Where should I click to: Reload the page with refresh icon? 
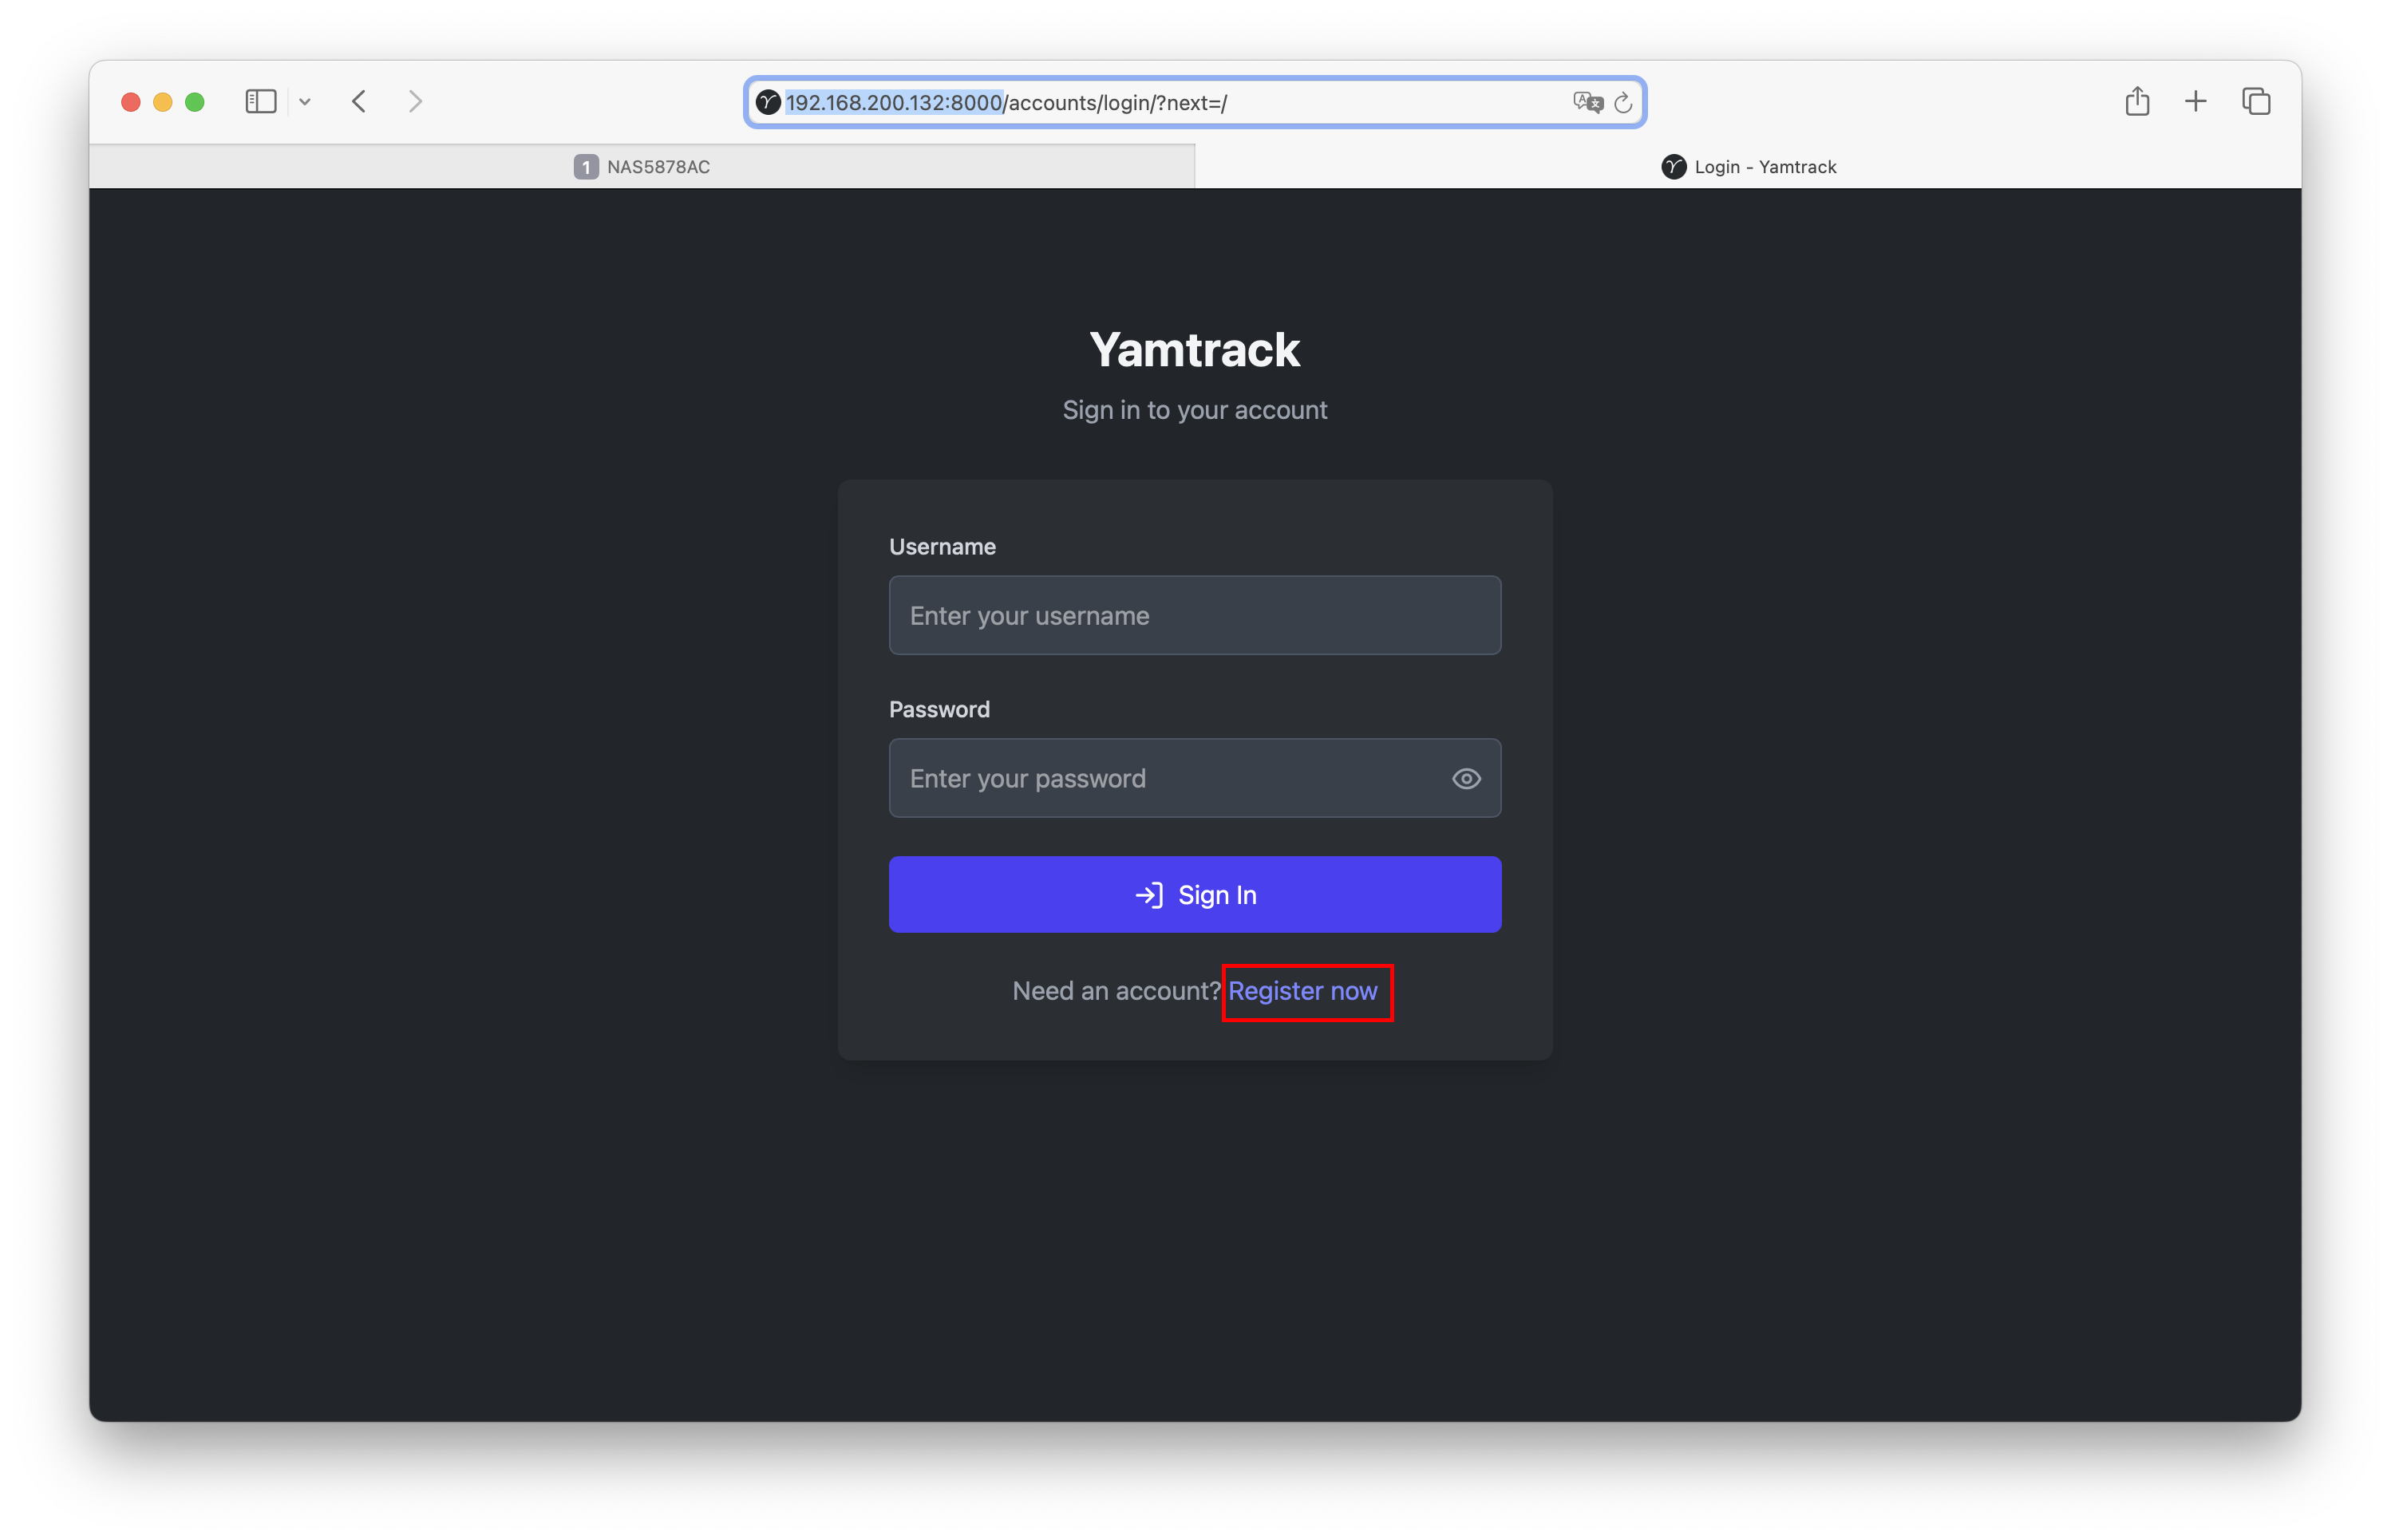pyautogui.click(x=1623, y=102)
